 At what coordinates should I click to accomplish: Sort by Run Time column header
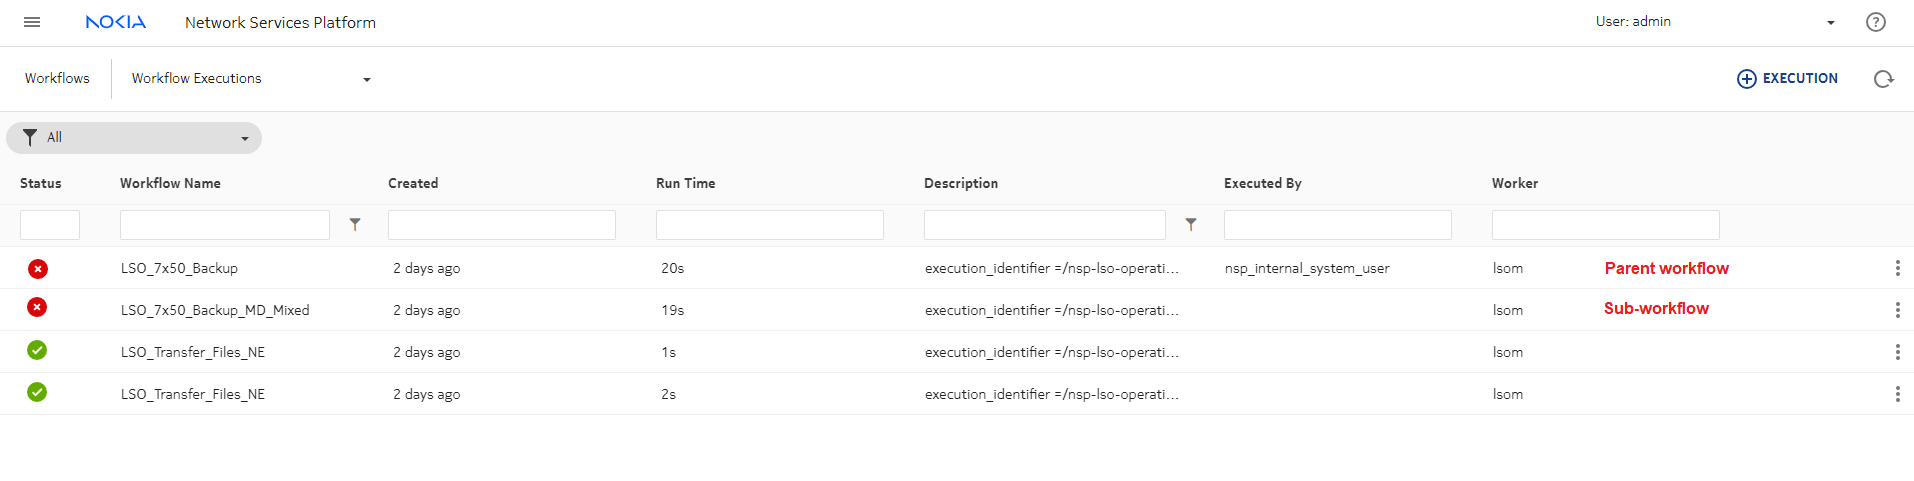(685, 183)
